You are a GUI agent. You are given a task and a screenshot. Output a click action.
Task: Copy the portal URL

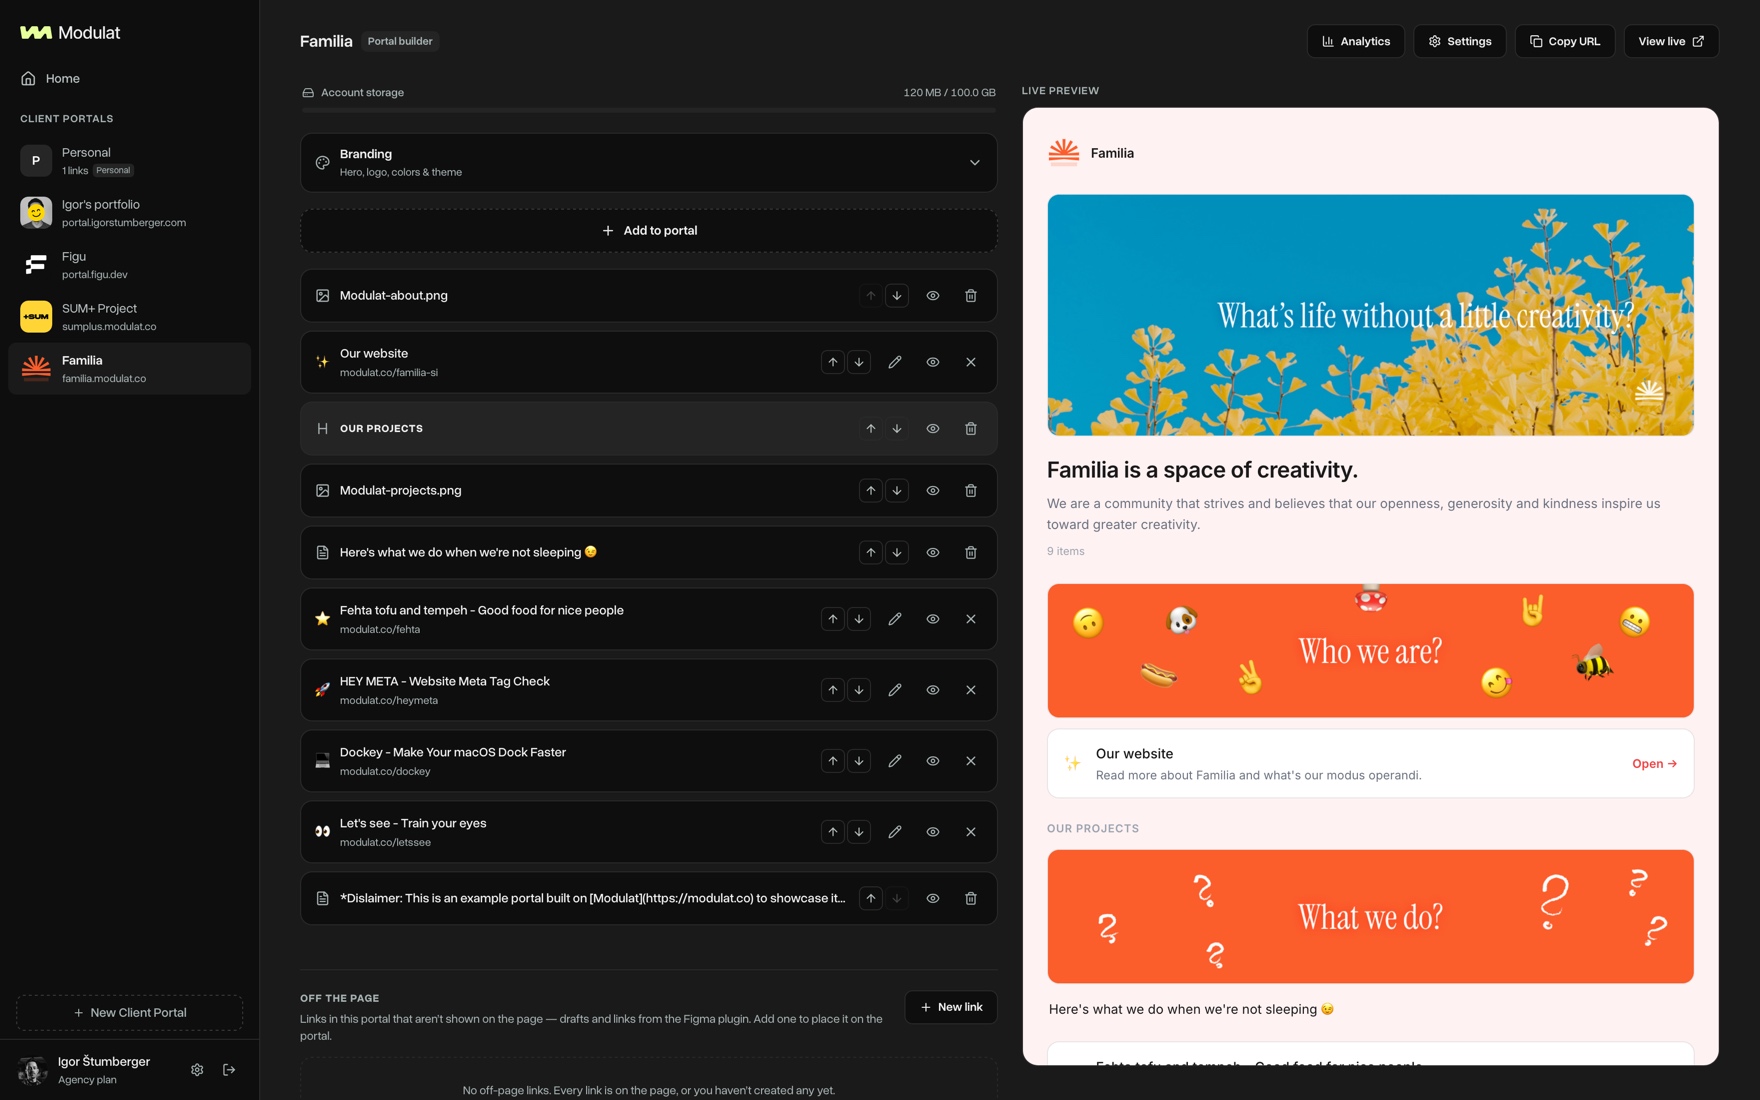coord(1565,41)
